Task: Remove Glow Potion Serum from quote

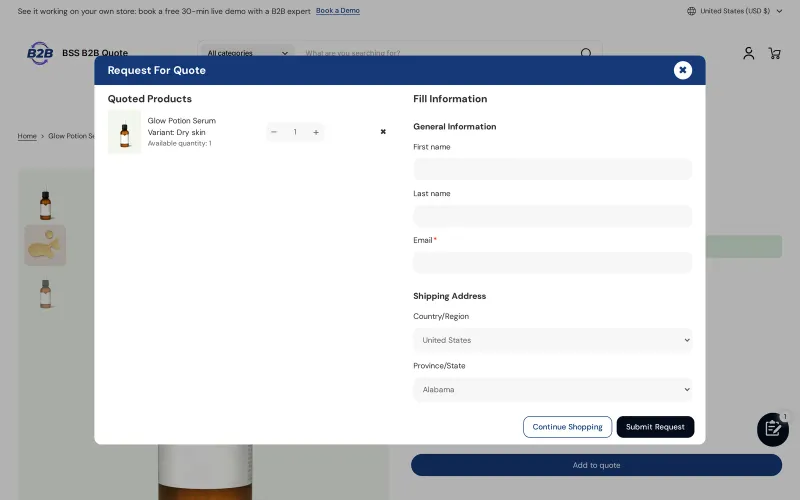Action: (x=383, y=132)
